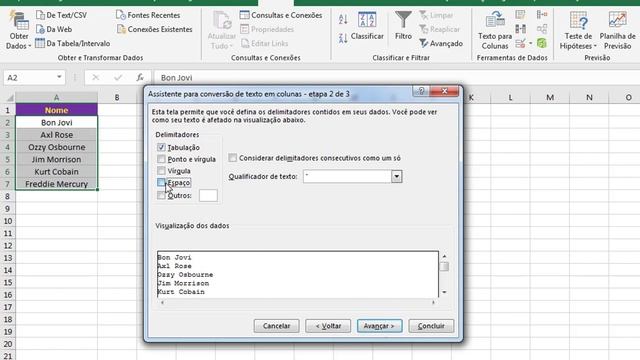The image size is (640, 360).
Task: Click the Outros custom delimiter field
Action: (x=208, y=196)
